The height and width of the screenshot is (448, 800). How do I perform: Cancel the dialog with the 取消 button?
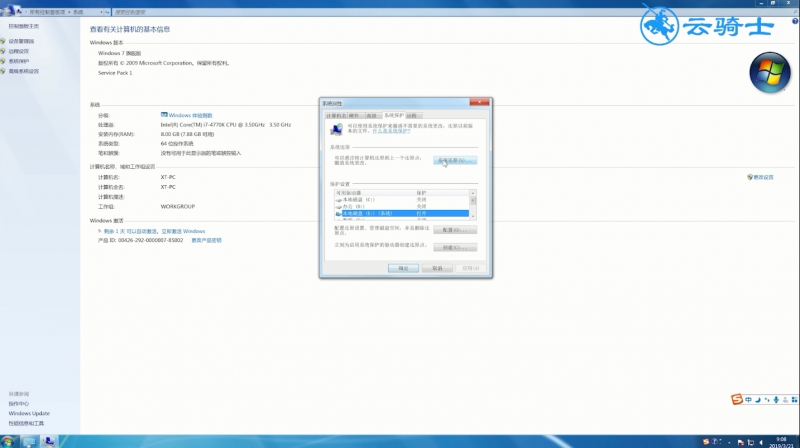coord(437,268)
